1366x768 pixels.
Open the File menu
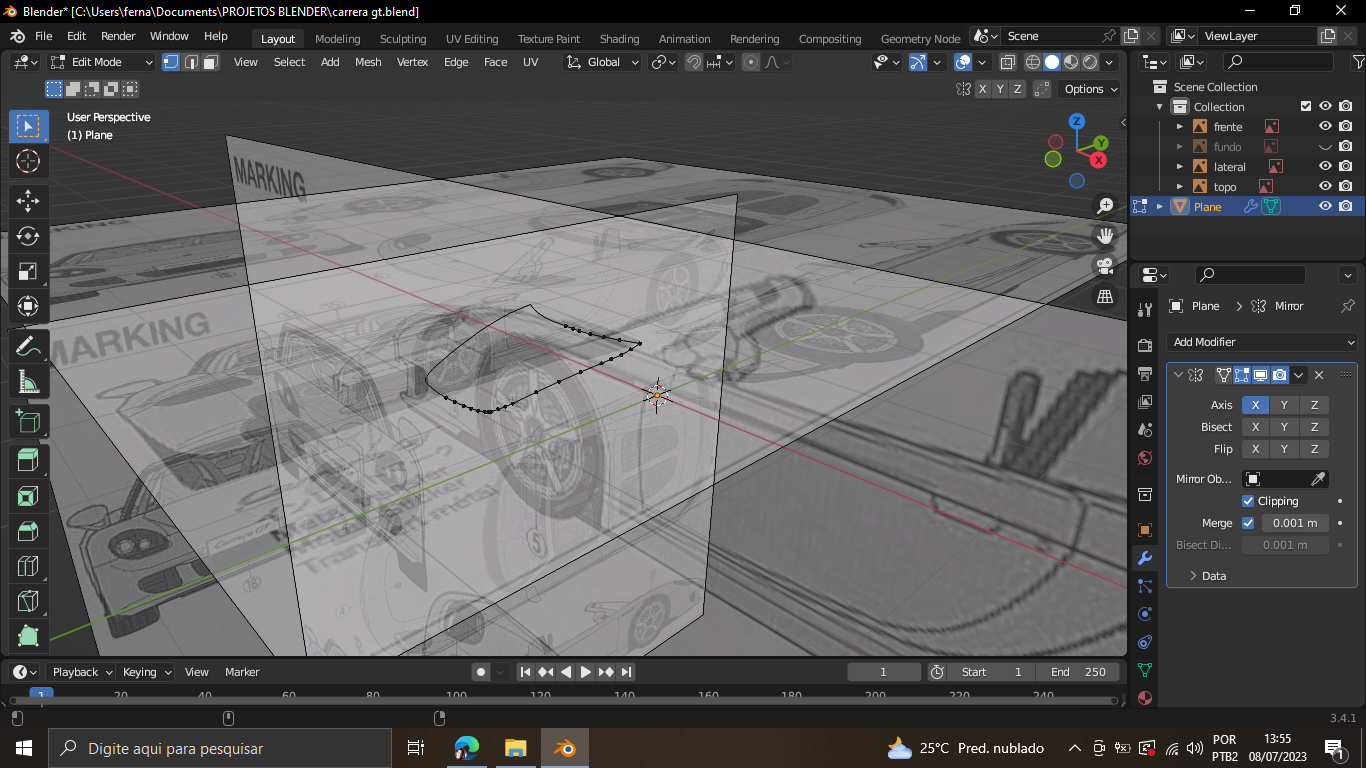pyautogui.click(x=44, y=36)
